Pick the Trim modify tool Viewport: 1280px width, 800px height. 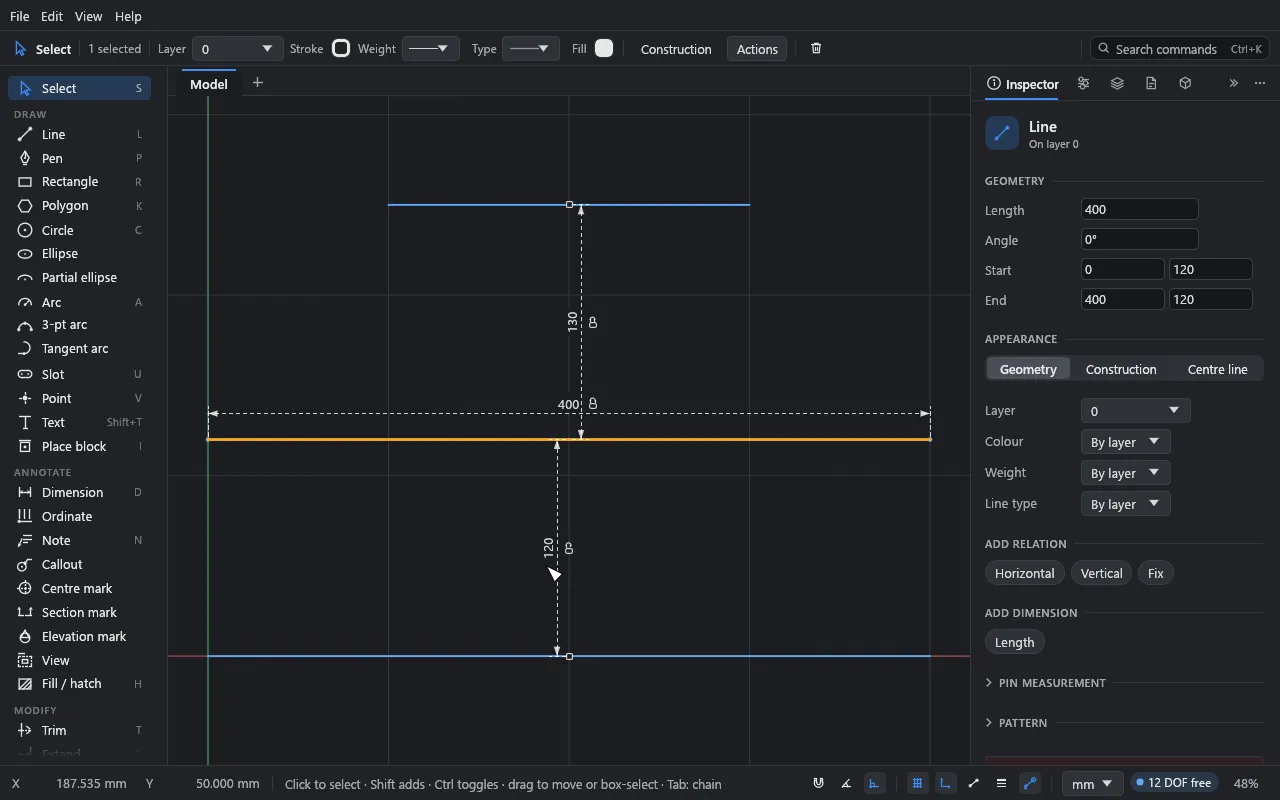[x=80, y=730]
